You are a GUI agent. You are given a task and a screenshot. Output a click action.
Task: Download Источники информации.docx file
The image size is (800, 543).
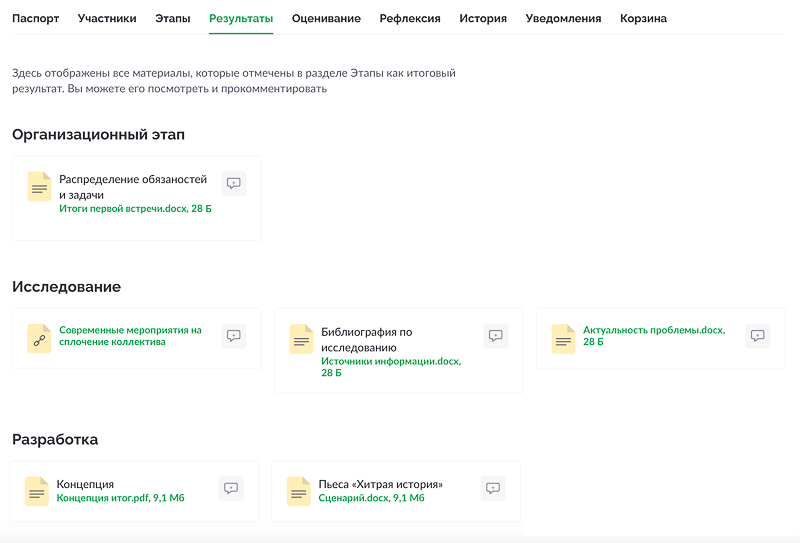(391, 367)
